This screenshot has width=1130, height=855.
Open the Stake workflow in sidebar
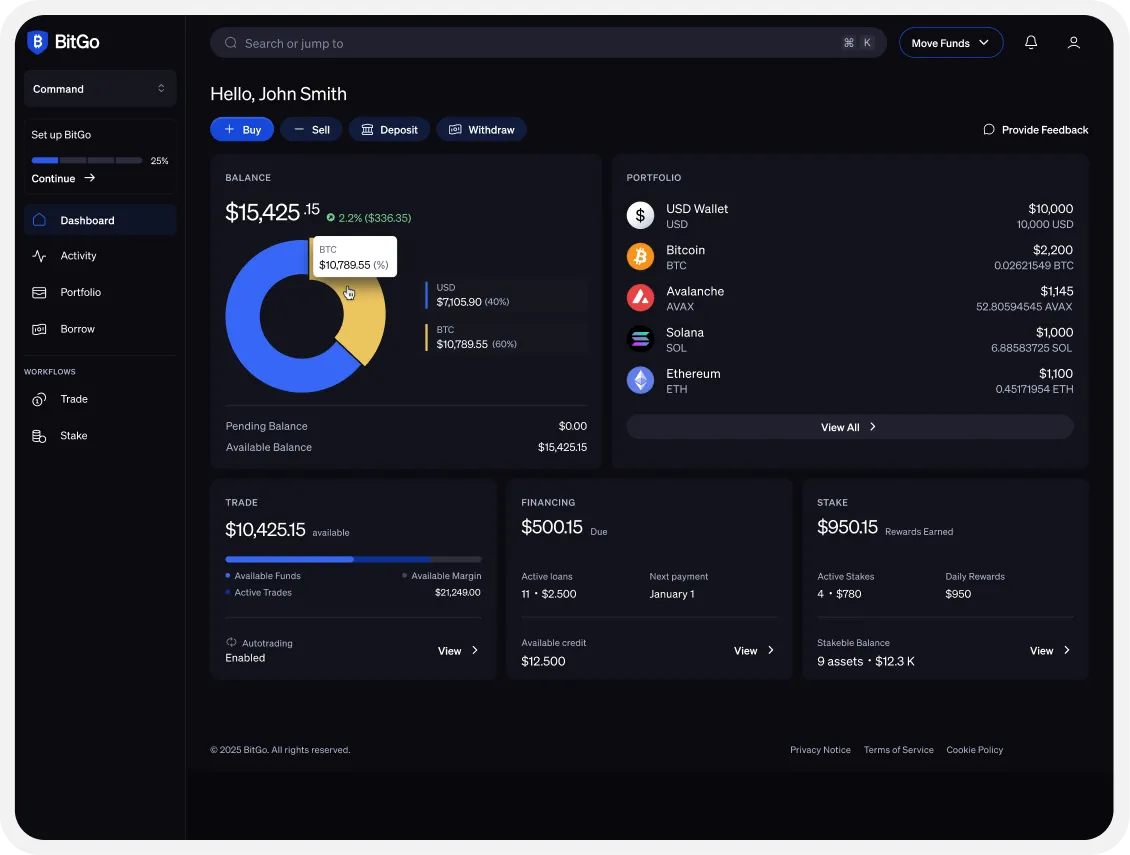click(73, 436)
